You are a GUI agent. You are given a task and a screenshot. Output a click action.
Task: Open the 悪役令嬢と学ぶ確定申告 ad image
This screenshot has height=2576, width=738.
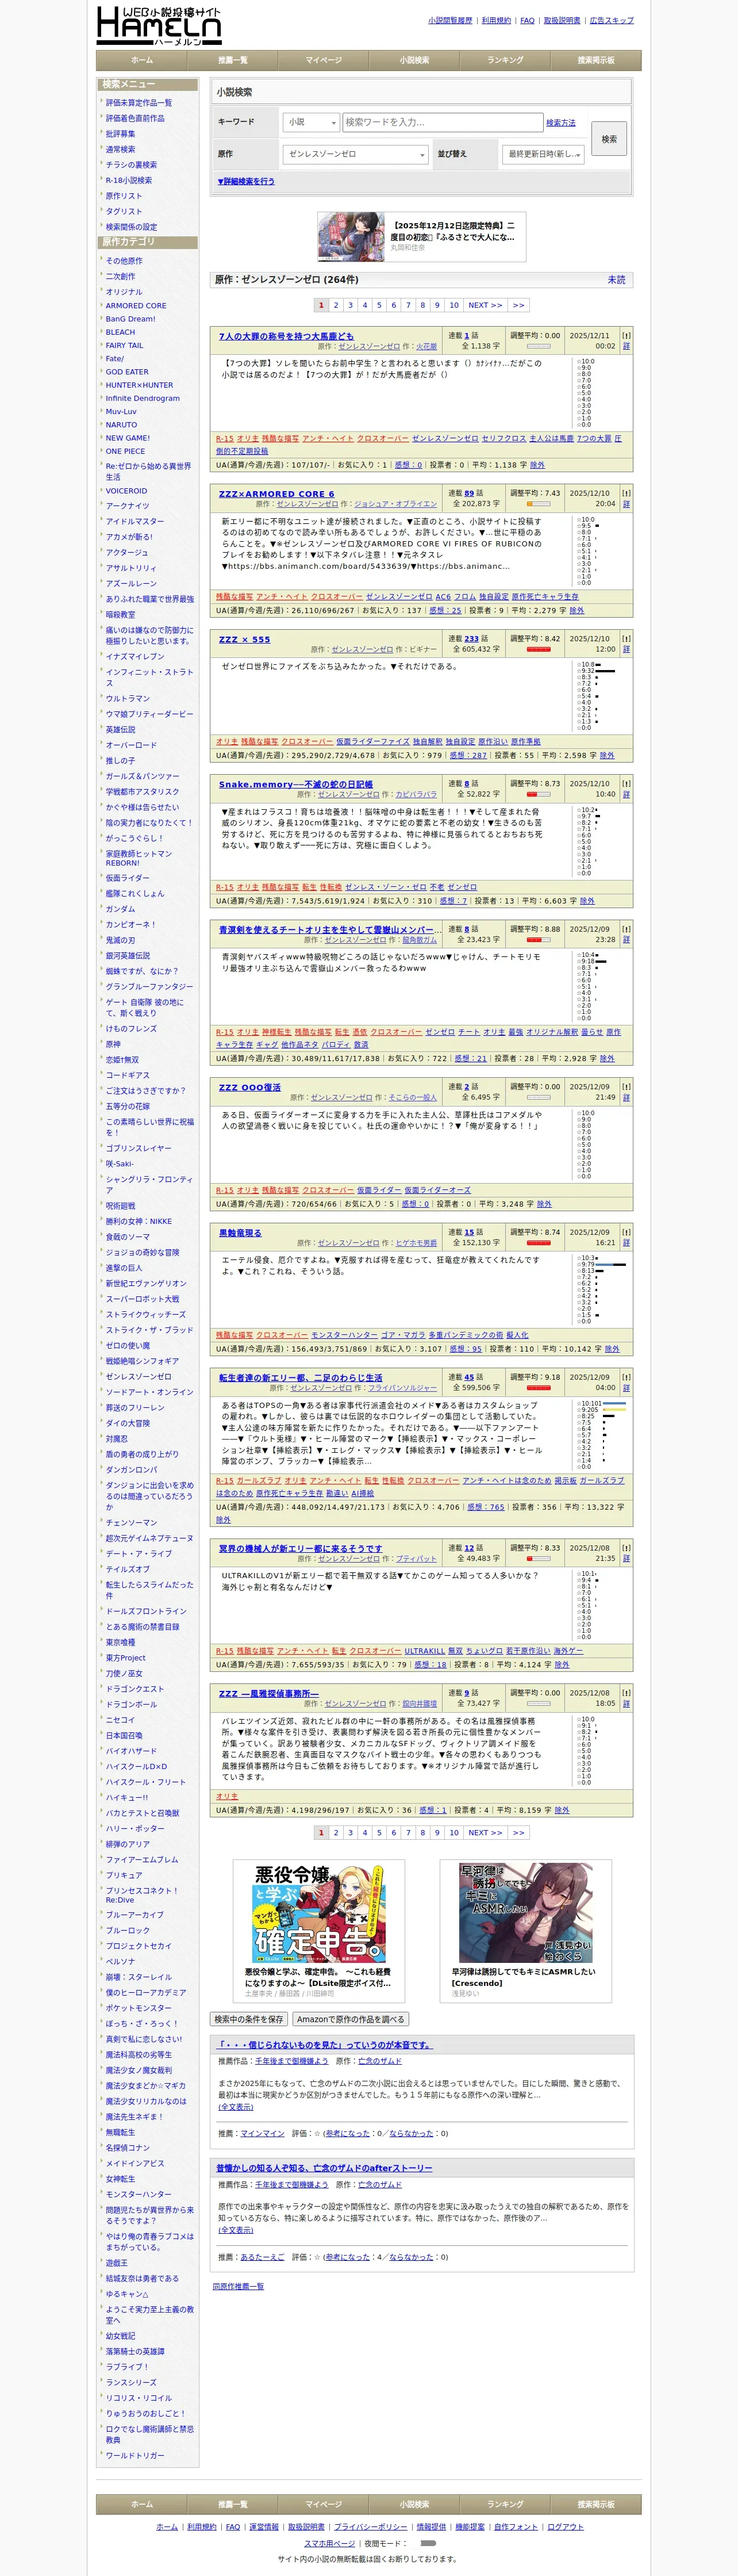point(319,1912)
